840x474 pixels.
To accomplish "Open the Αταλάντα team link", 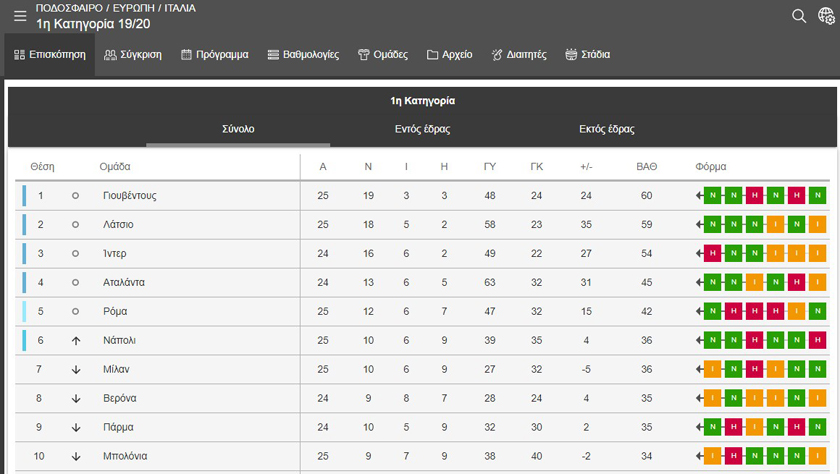I will [x=124, y=282].
